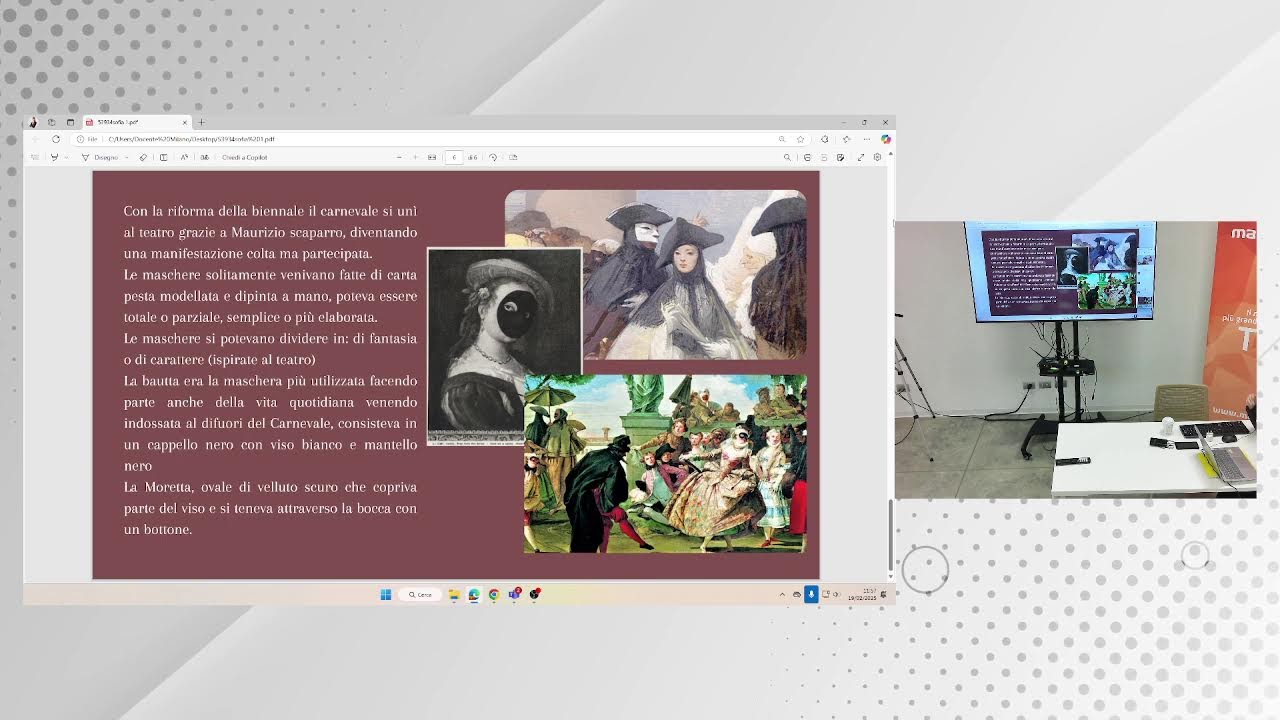The width and height of the screenshot is (1280, 720).
Task: Open the favorites list icon
Action: click(846, 139)
